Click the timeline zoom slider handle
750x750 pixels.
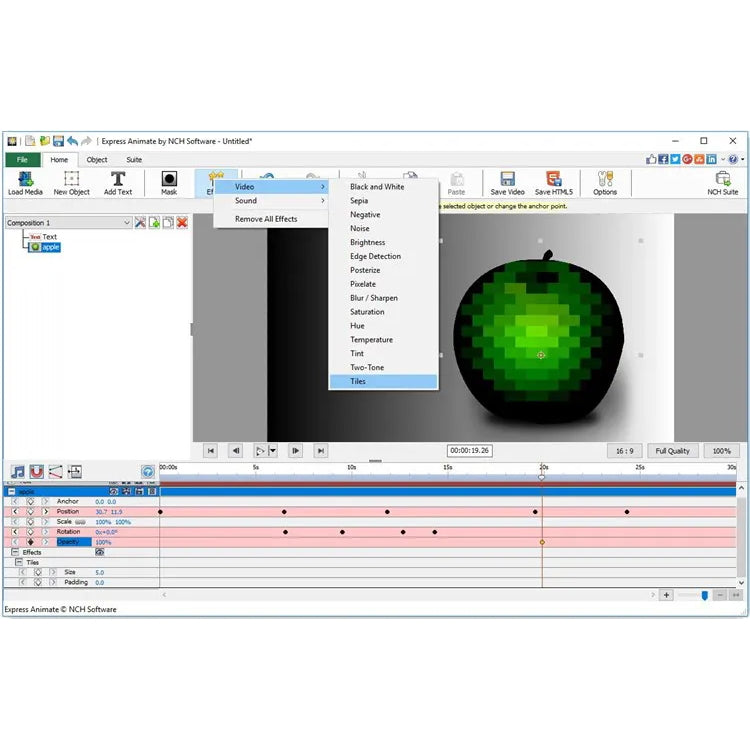click(704, 595)
